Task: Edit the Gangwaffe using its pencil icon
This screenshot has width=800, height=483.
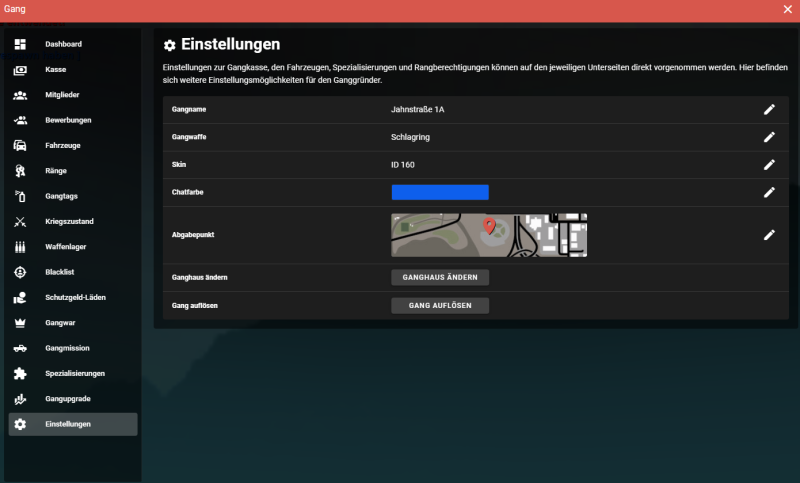Action: (769, 137)
